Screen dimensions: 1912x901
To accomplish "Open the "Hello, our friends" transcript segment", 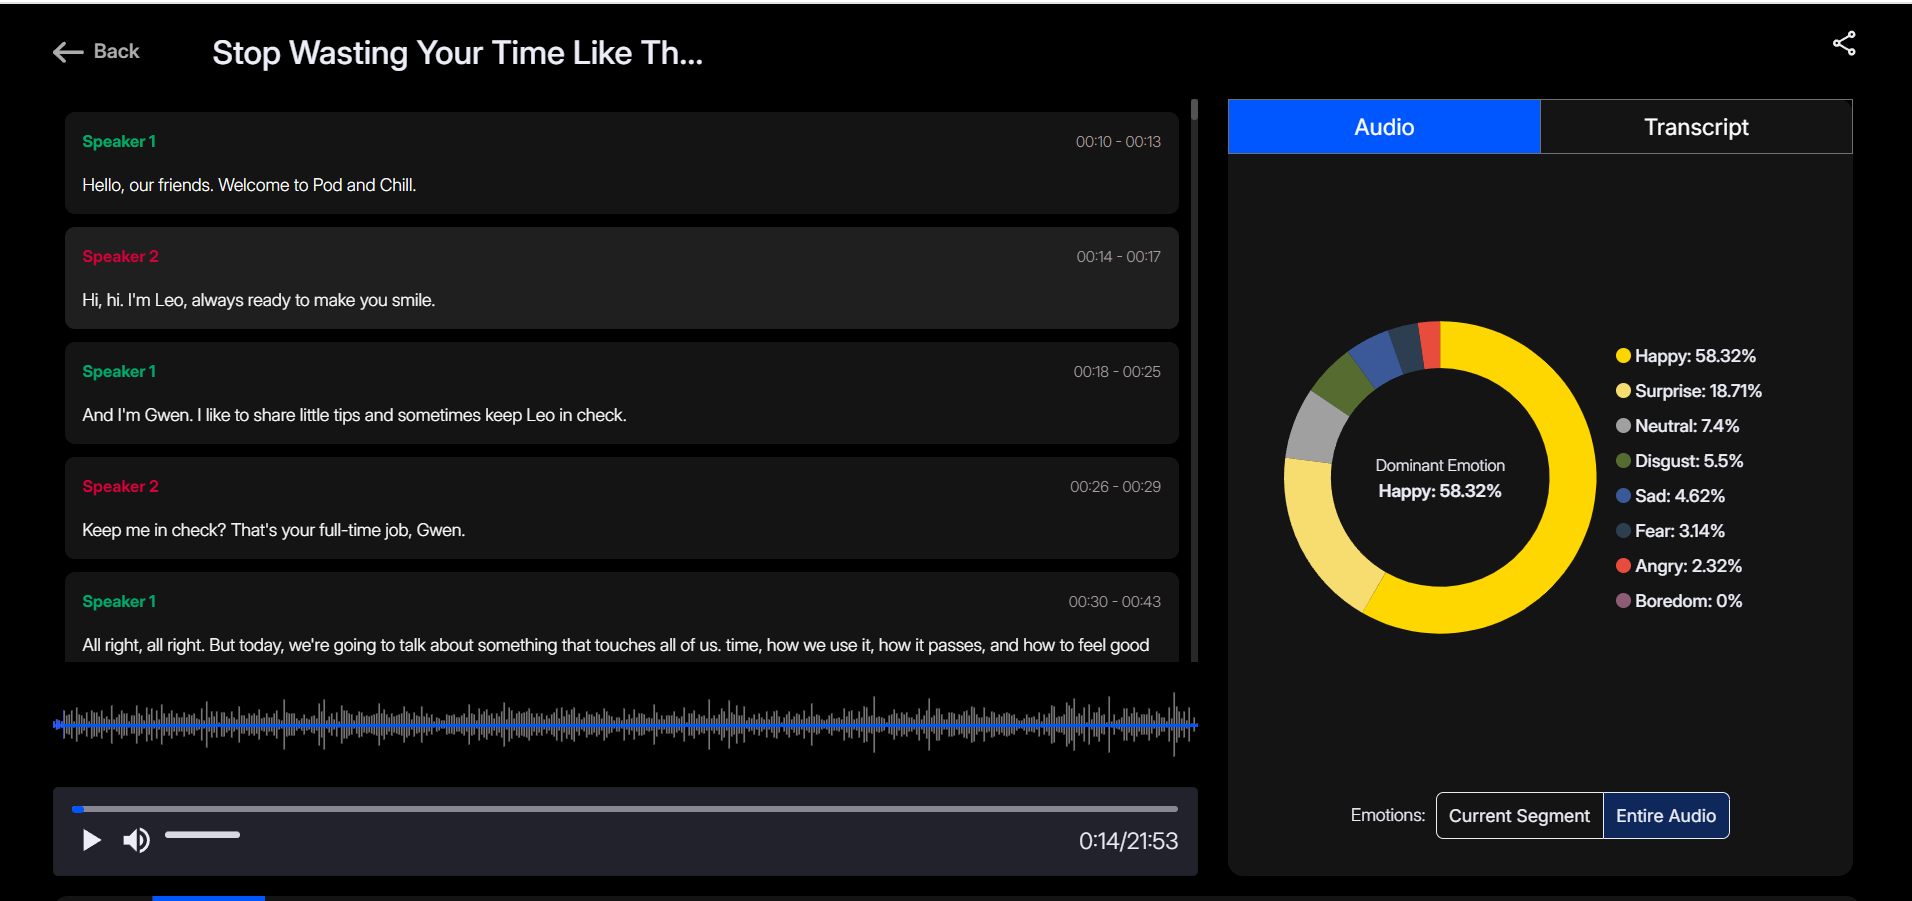I will point(621,163).
